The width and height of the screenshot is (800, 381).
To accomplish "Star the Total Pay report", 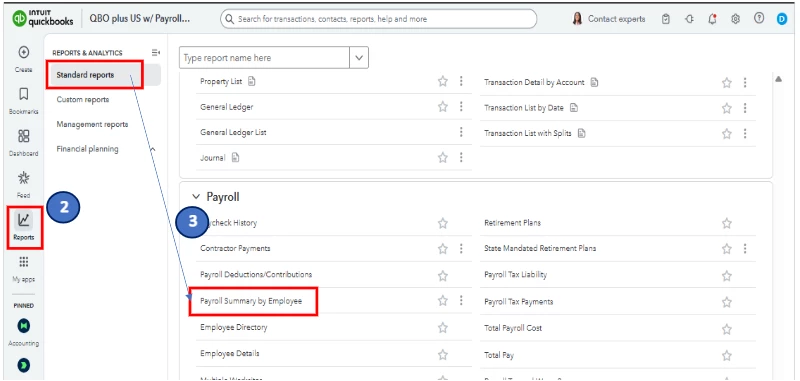I will click(x=727, y=355).
